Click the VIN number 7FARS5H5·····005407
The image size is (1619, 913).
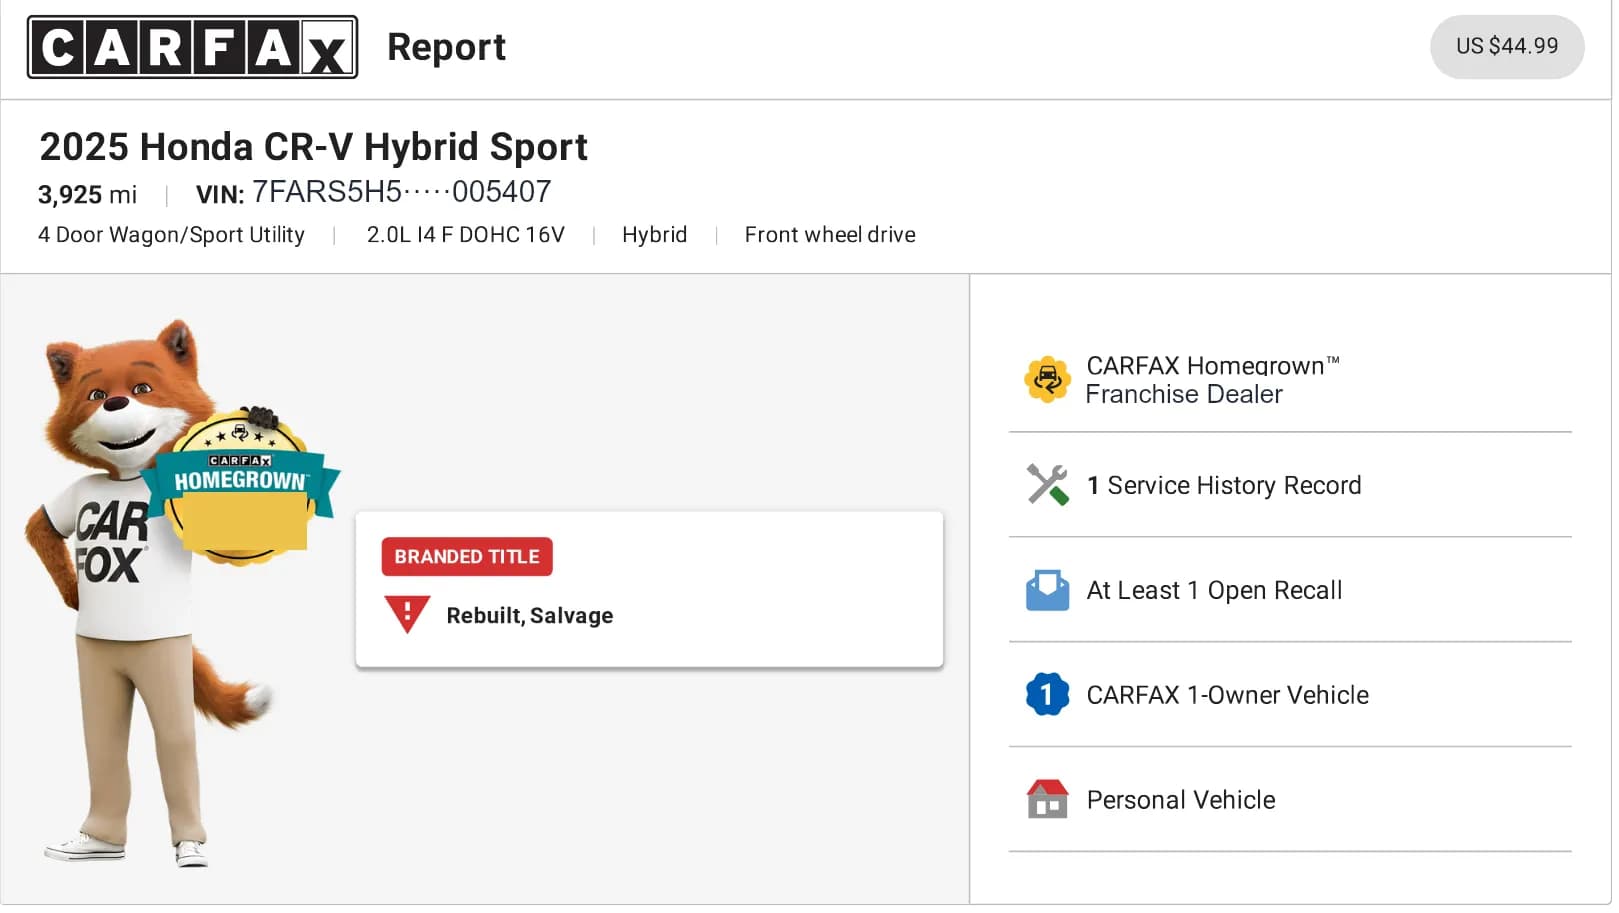coord(401,191)
